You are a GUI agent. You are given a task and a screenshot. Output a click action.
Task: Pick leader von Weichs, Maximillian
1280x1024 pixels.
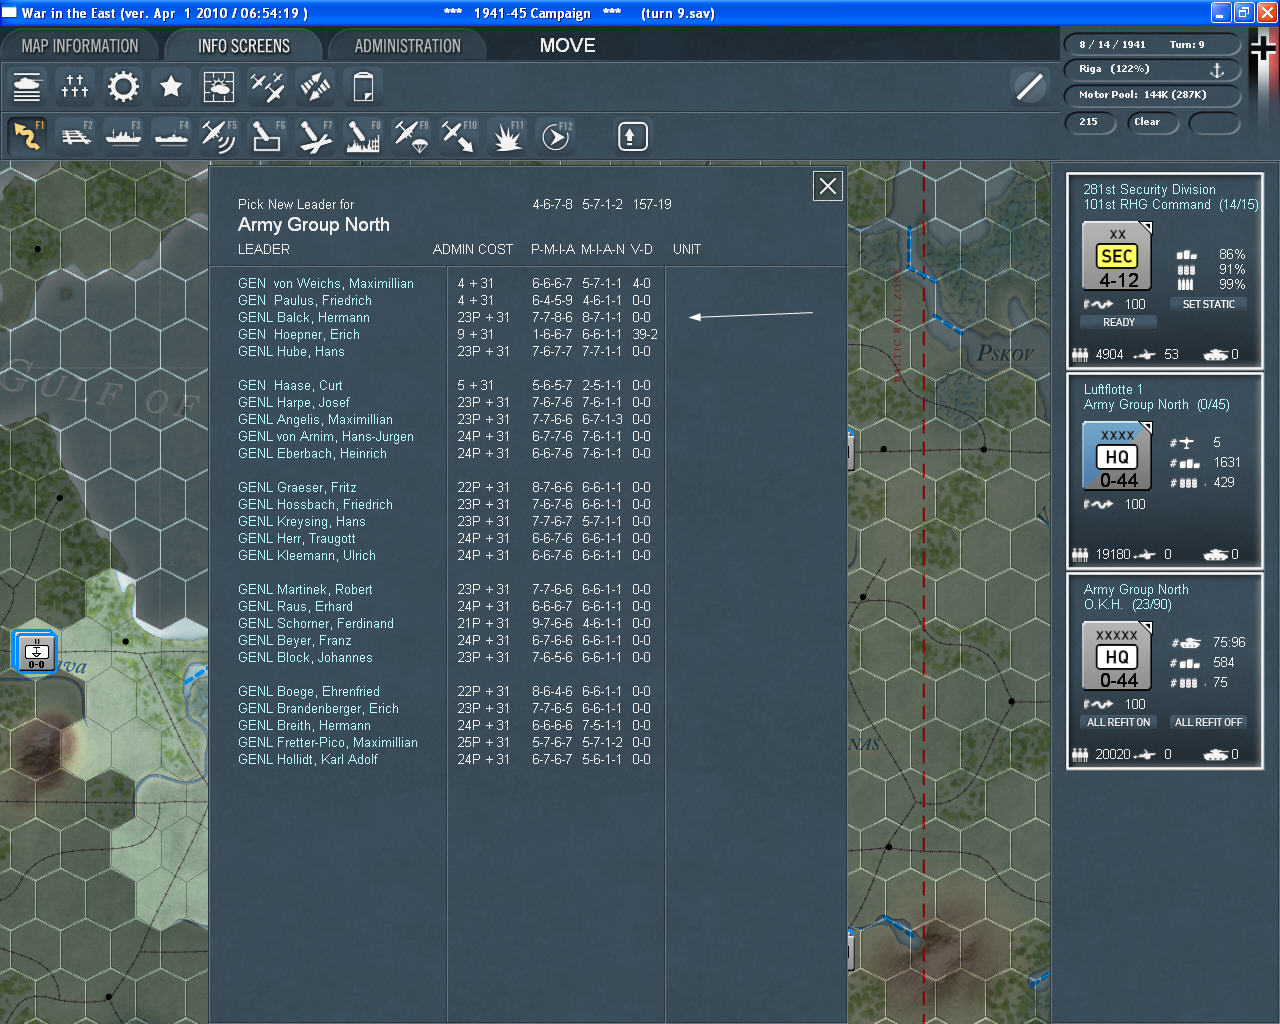[x=326, y=284]
